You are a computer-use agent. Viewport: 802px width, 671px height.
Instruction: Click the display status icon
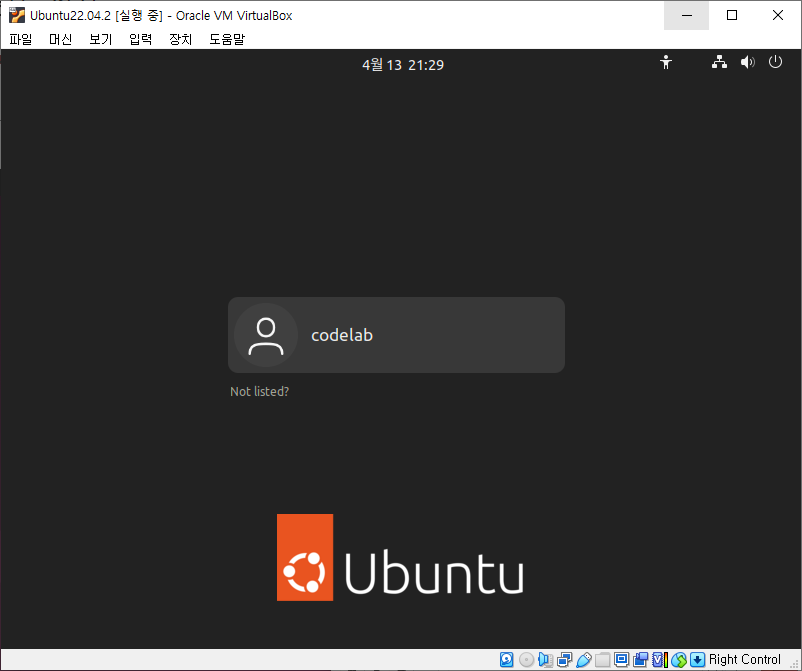point(621,660)
